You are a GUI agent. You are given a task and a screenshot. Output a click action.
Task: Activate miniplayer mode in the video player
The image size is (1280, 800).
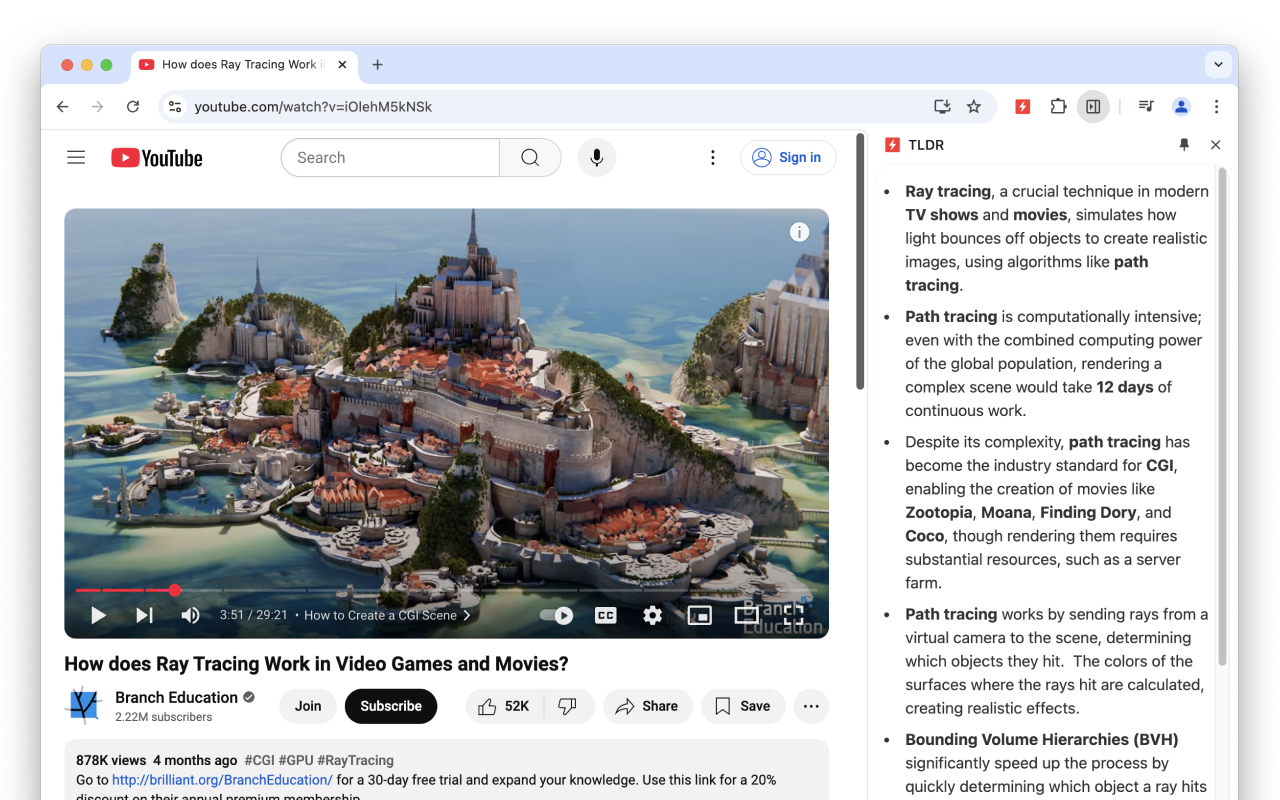[699, 615]
